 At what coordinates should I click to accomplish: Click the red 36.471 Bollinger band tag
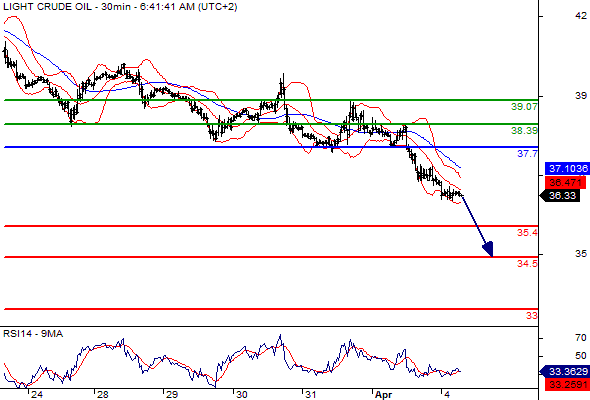(x=567, y=183)
